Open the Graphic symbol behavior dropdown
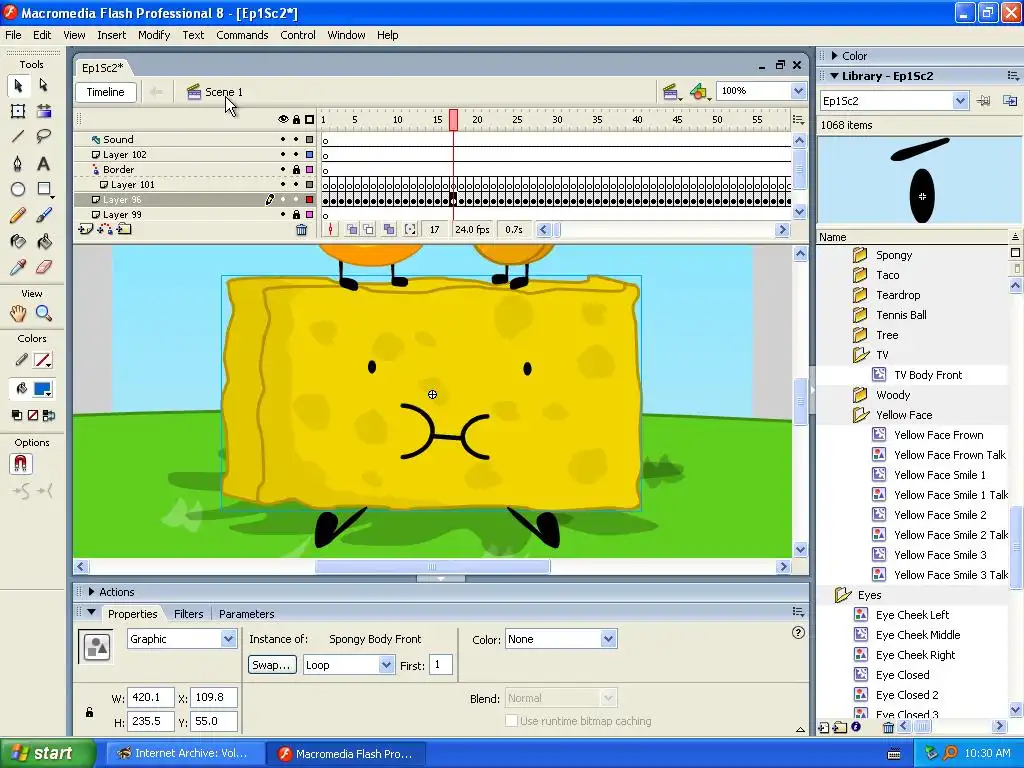 click(228, 639)
